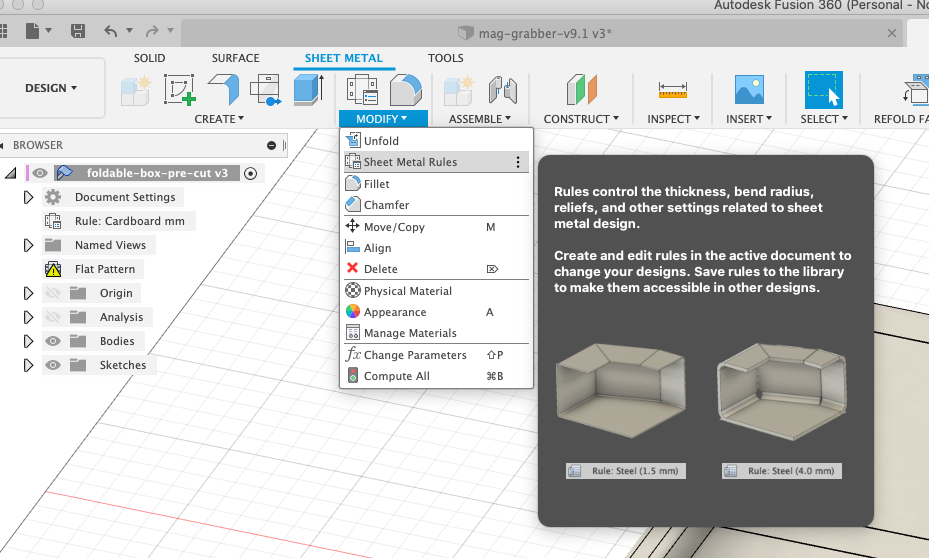This screenshot has height=558, width=929.
Task: Open the options dots on Sheet Metal Rules
Action: click(x=518, y=162)
